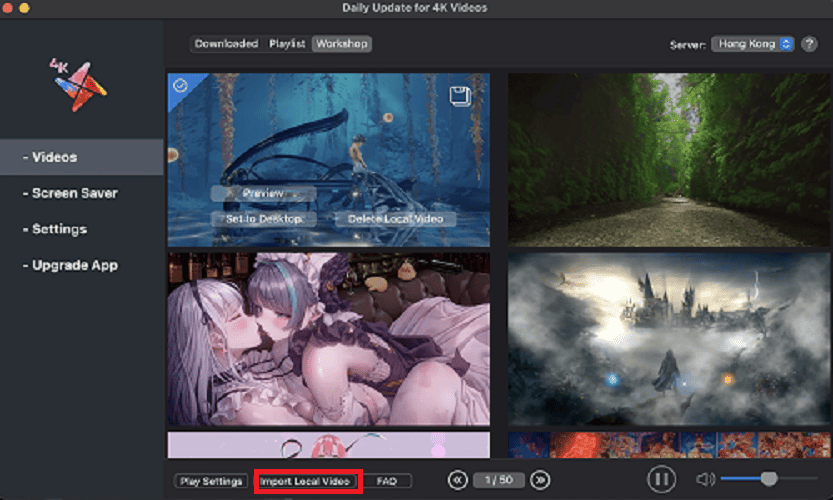Mute the sound with the speaker icon
This screenshot has width=833, height=500.
pyautogui.click(x=704, y=480)
